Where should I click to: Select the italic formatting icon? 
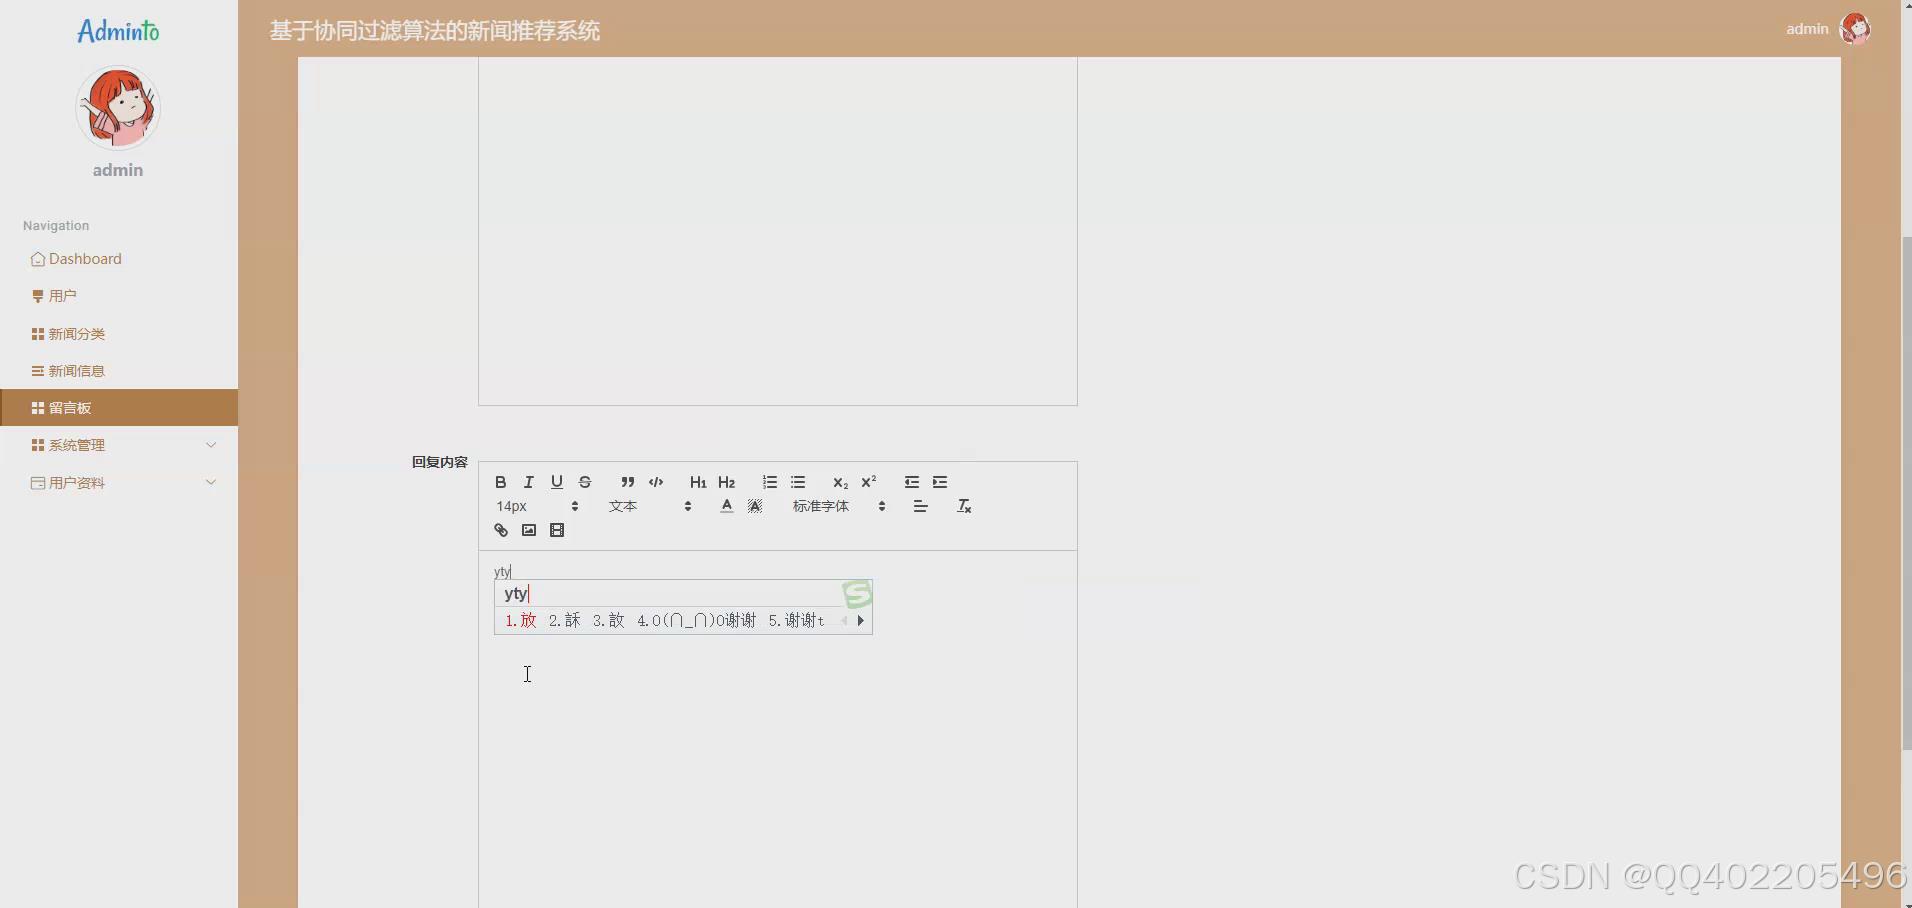(528, 482)
